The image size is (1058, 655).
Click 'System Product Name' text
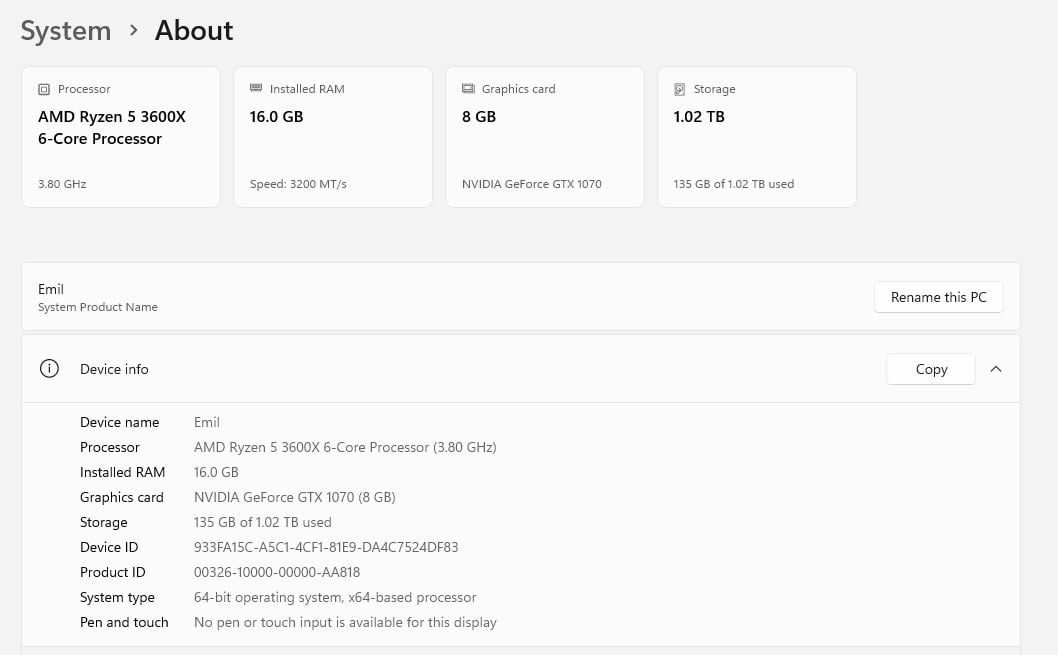click(x=98, y=307)
